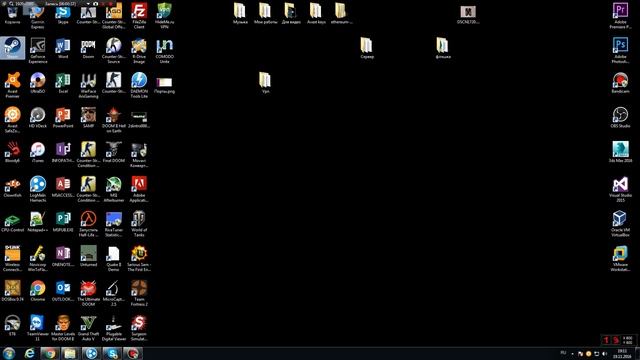Open Adobe Premiere Pro shortcut
Viewport: 640px width, 360px height.
coord(620,16)
